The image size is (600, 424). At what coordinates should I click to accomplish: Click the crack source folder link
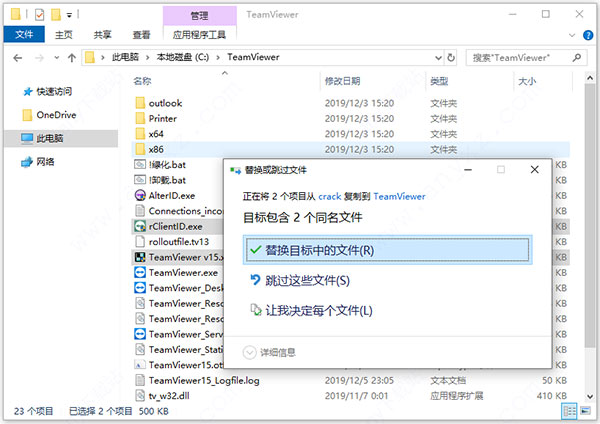[x=329, y=197]
